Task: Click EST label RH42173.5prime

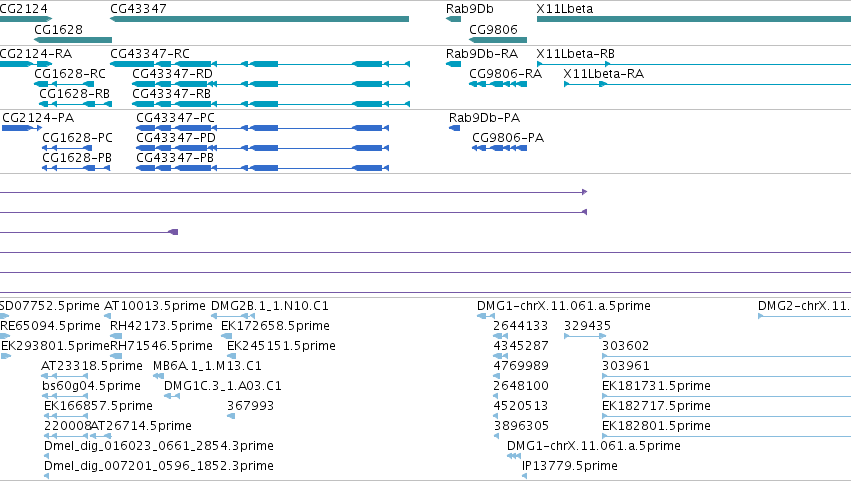Action: point(161,326)
